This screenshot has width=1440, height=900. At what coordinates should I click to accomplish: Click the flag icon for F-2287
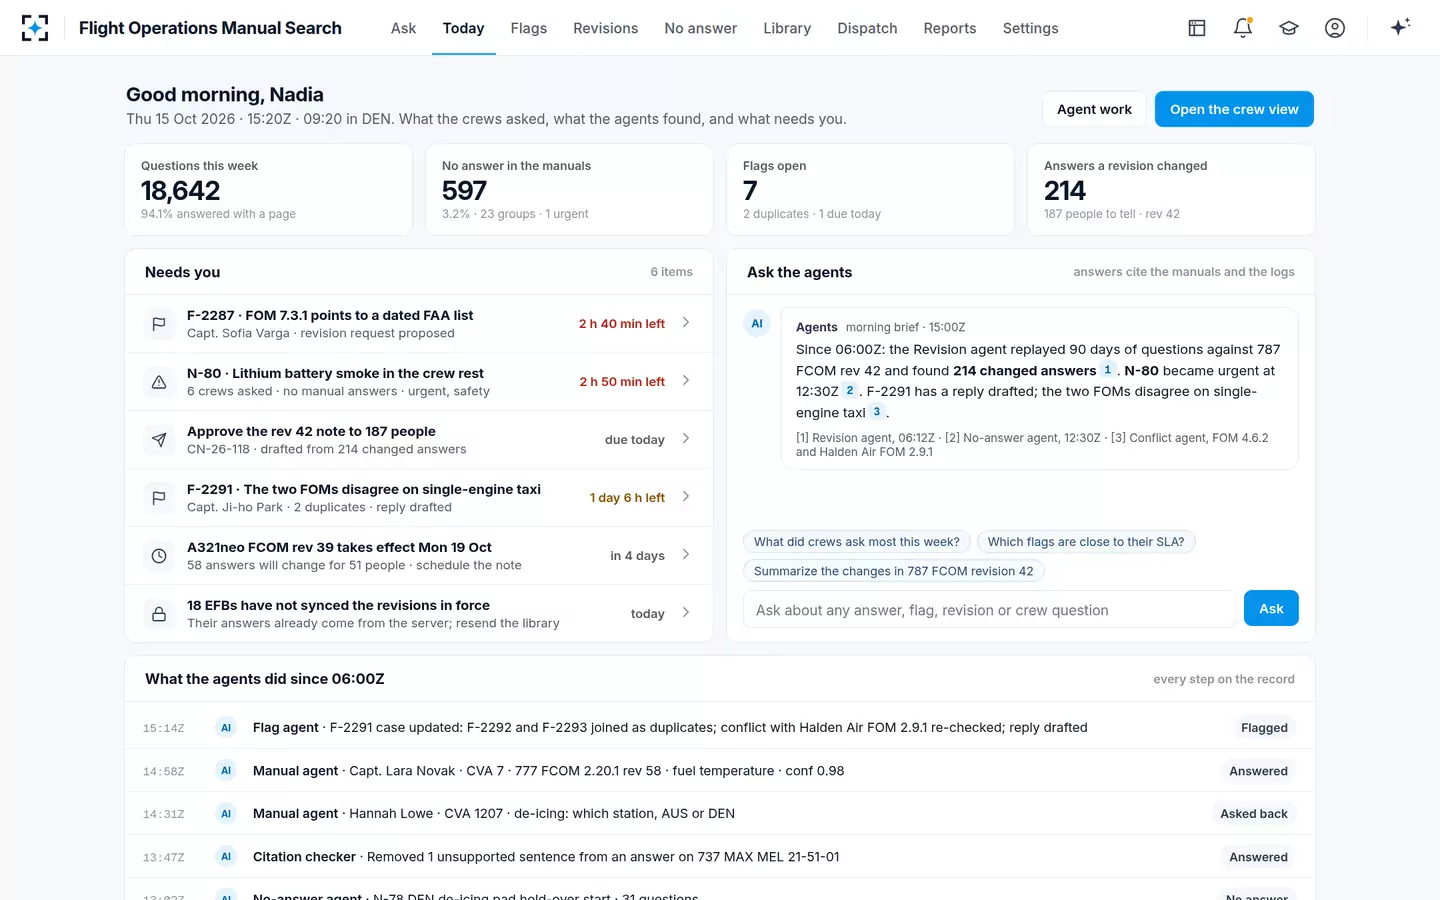pyautogui.click(x=159, y=324)
